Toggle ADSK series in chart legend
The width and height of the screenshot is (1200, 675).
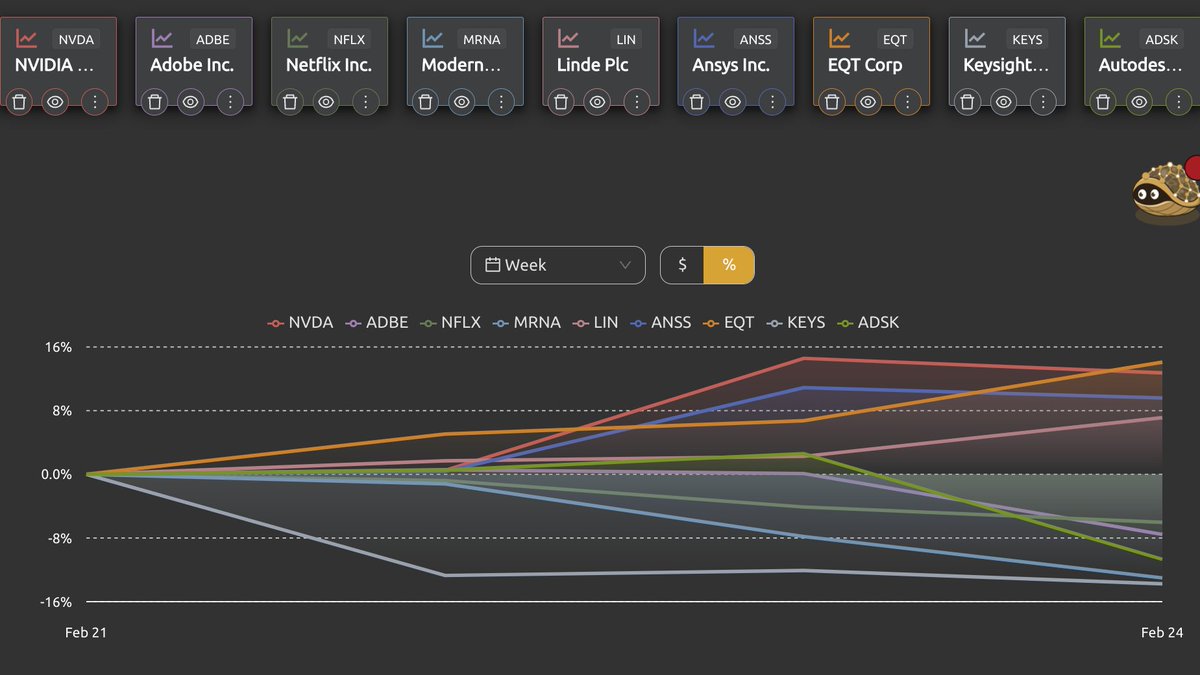coord(868,322)
